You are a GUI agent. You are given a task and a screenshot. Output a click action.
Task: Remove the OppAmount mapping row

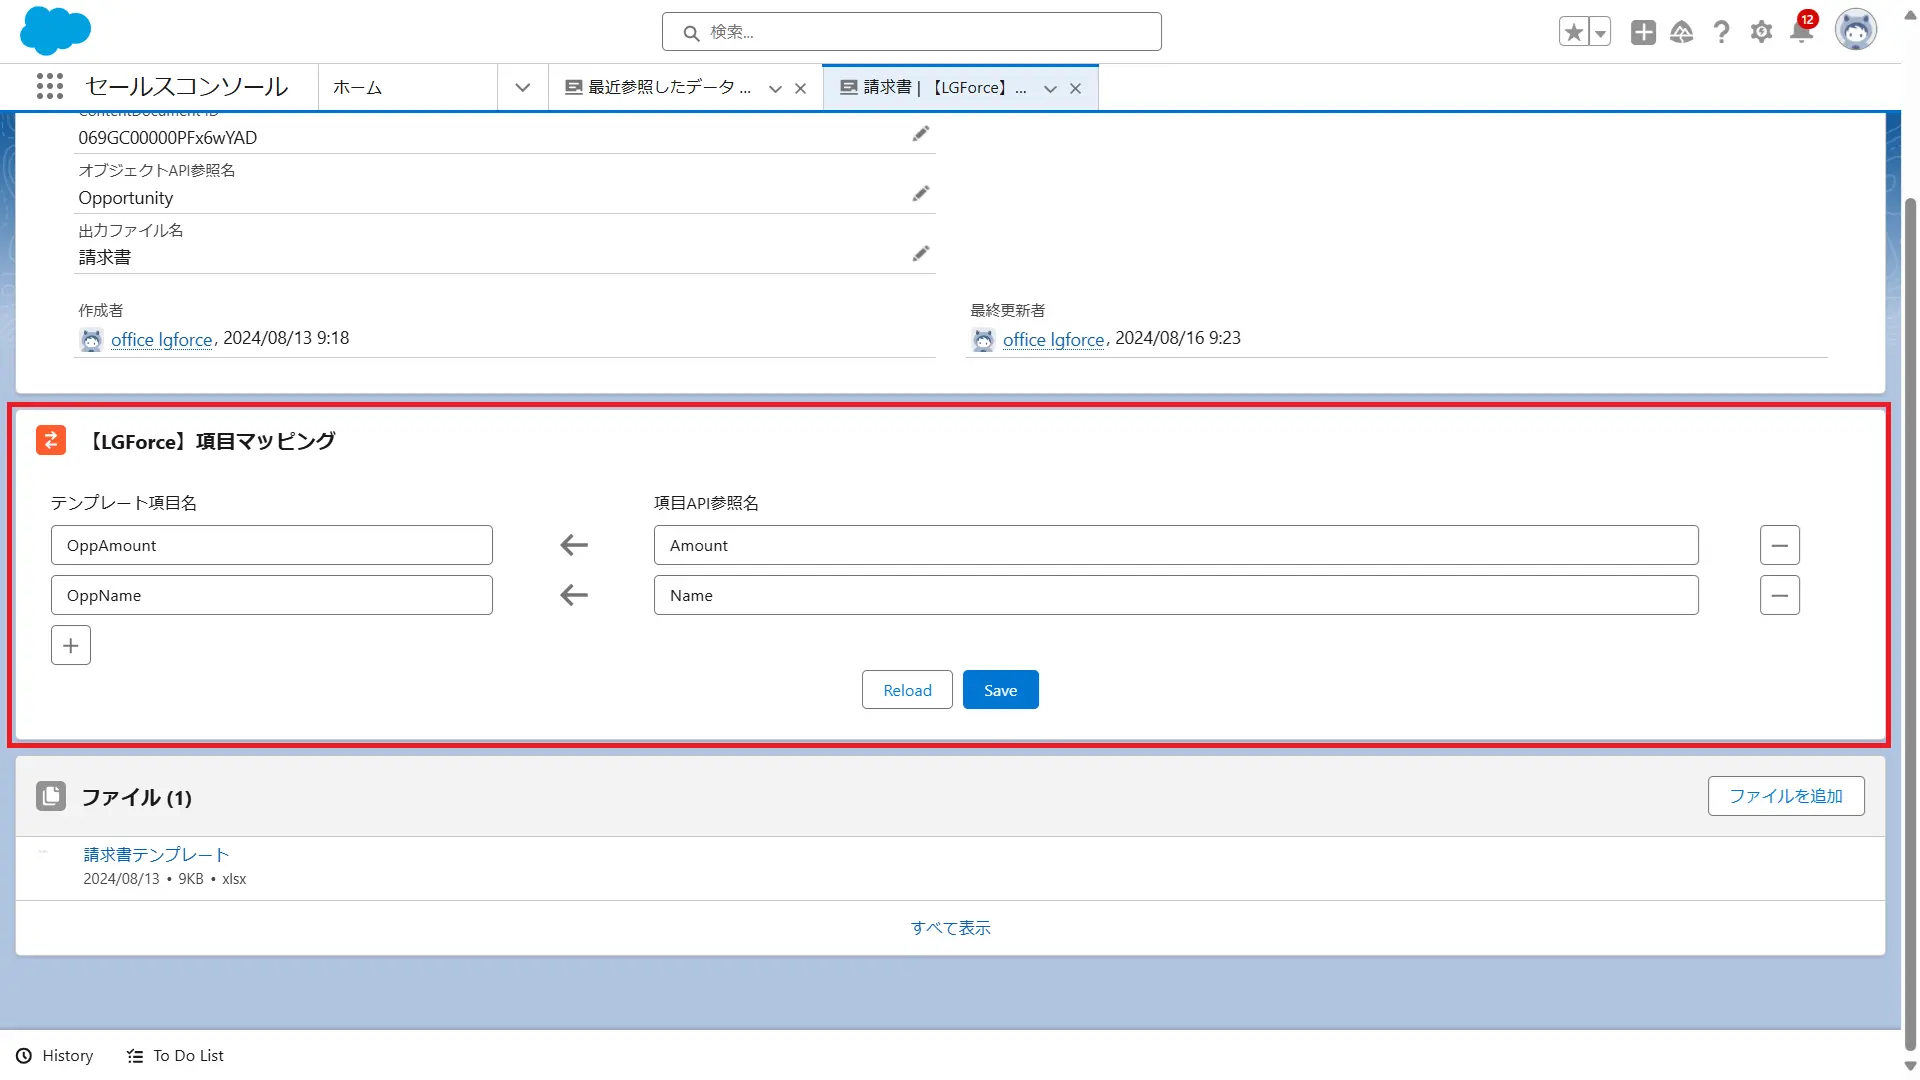click(1779, 545)
